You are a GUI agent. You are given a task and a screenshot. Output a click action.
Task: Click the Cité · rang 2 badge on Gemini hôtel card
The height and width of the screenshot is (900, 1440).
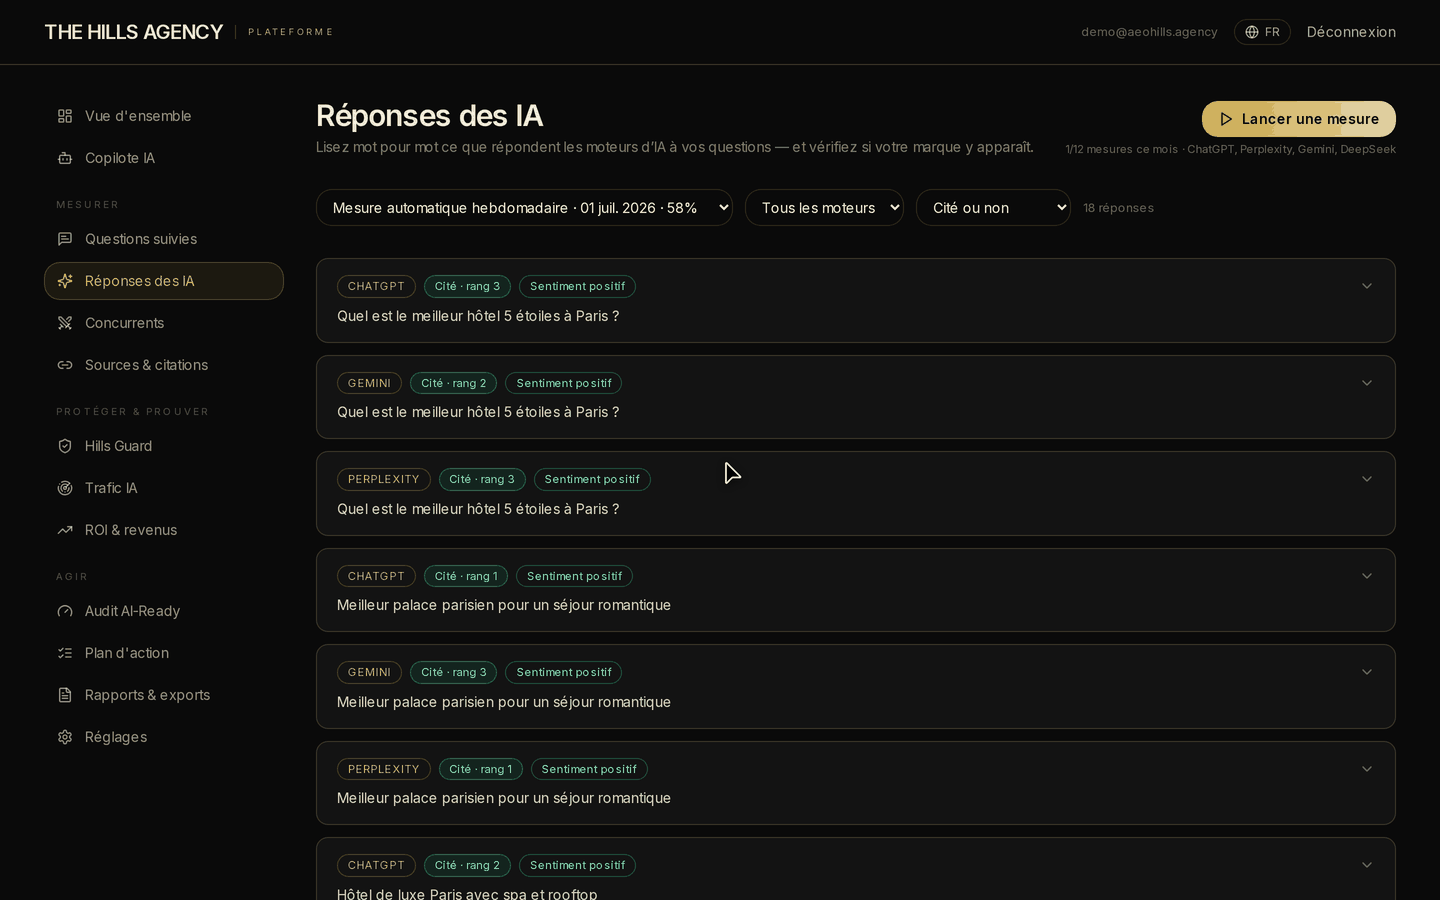pos(453,383)
